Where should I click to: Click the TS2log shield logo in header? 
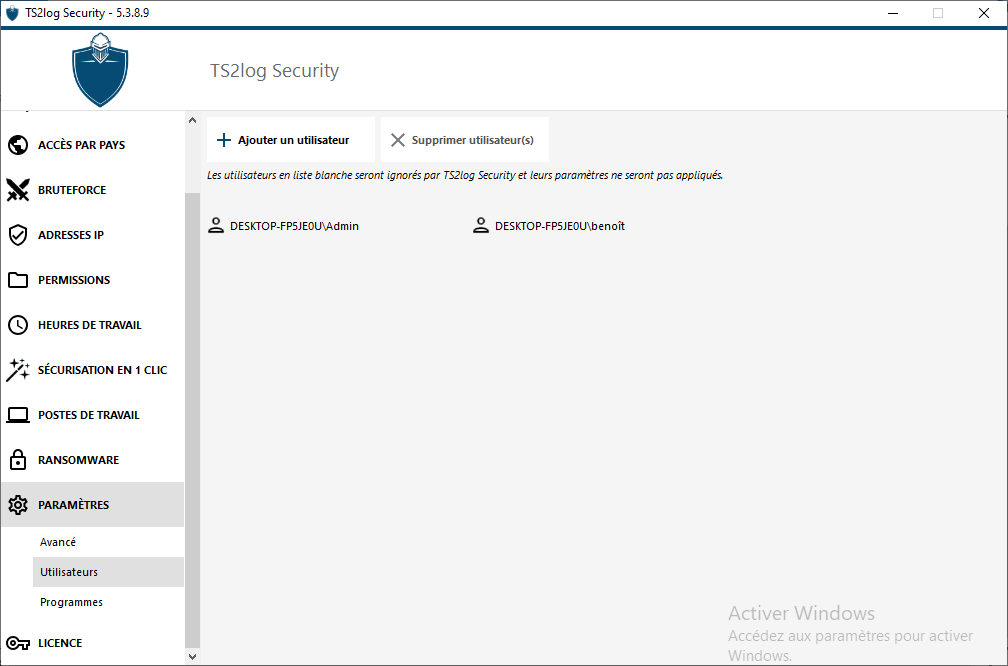(100, 69)
